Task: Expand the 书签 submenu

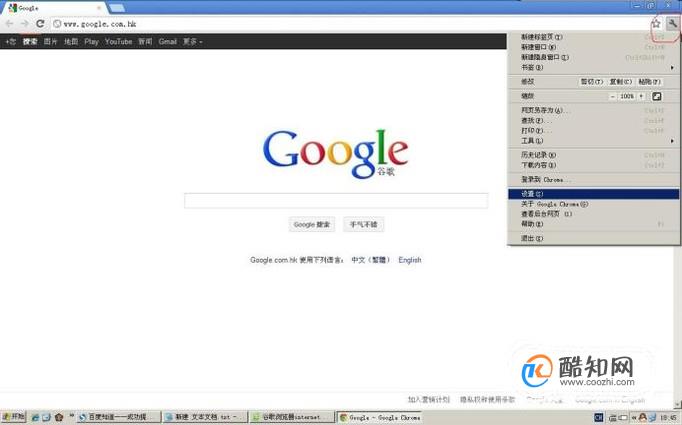Action: click(x=594, y=67)
